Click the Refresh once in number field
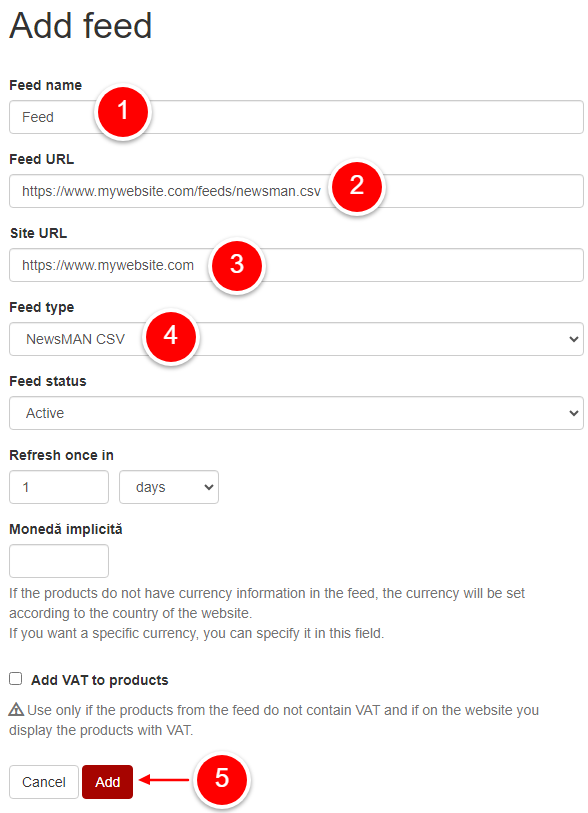This screenshot has width=588, height=813. (59, 487)
